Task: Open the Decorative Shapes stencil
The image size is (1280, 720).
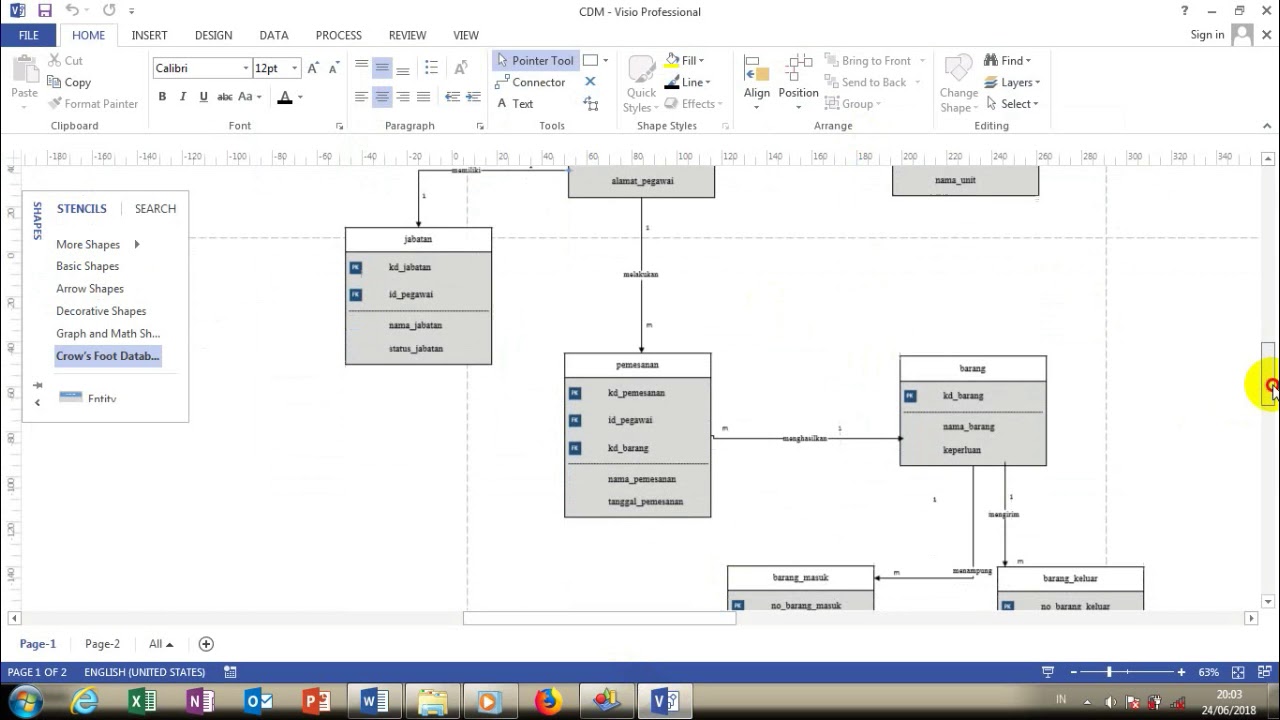Action: 101,311
